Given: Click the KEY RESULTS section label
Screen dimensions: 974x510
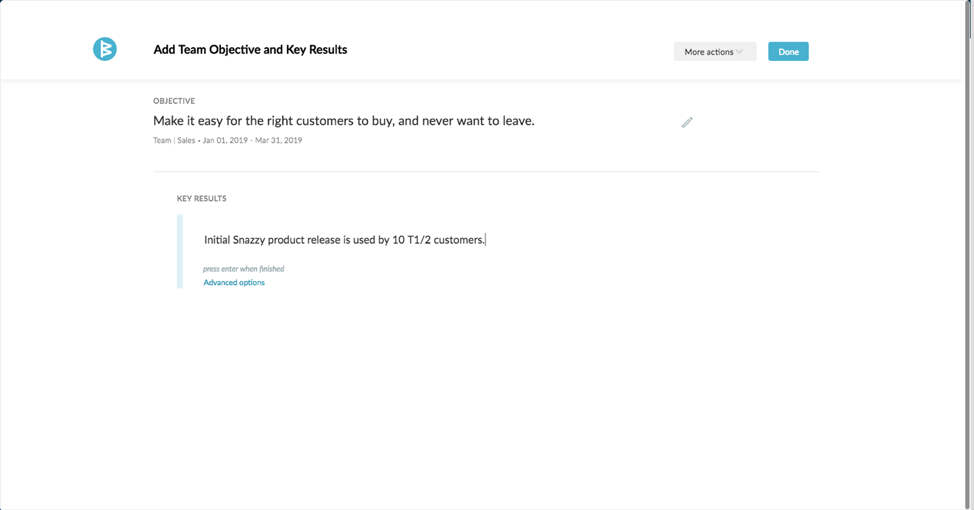Looking at the screenshot, I should click(202, 199).
